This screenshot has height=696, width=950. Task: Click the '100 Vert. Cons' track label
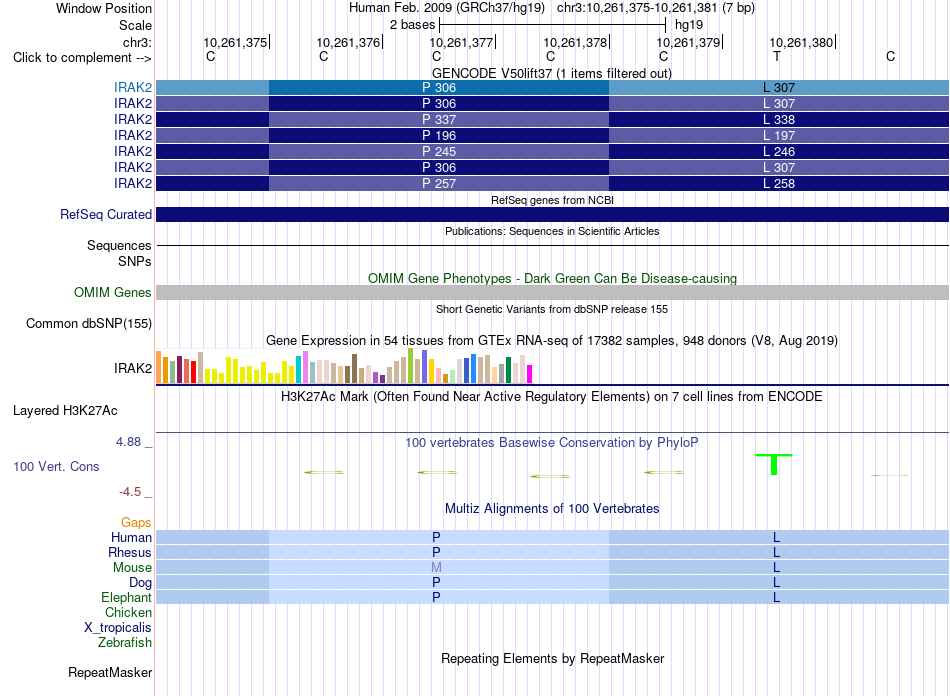[x=56, y=466]
